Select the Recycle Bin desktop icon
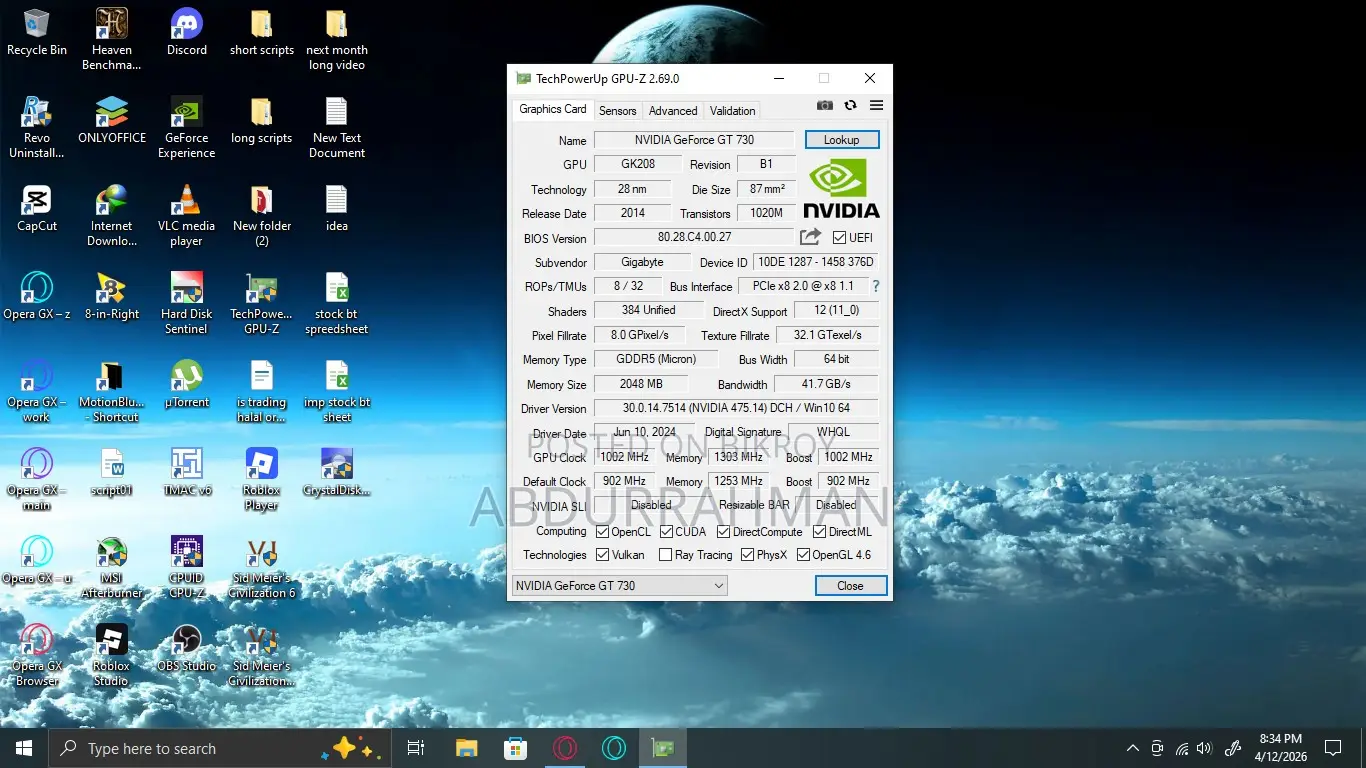 [x=37, y=32]
